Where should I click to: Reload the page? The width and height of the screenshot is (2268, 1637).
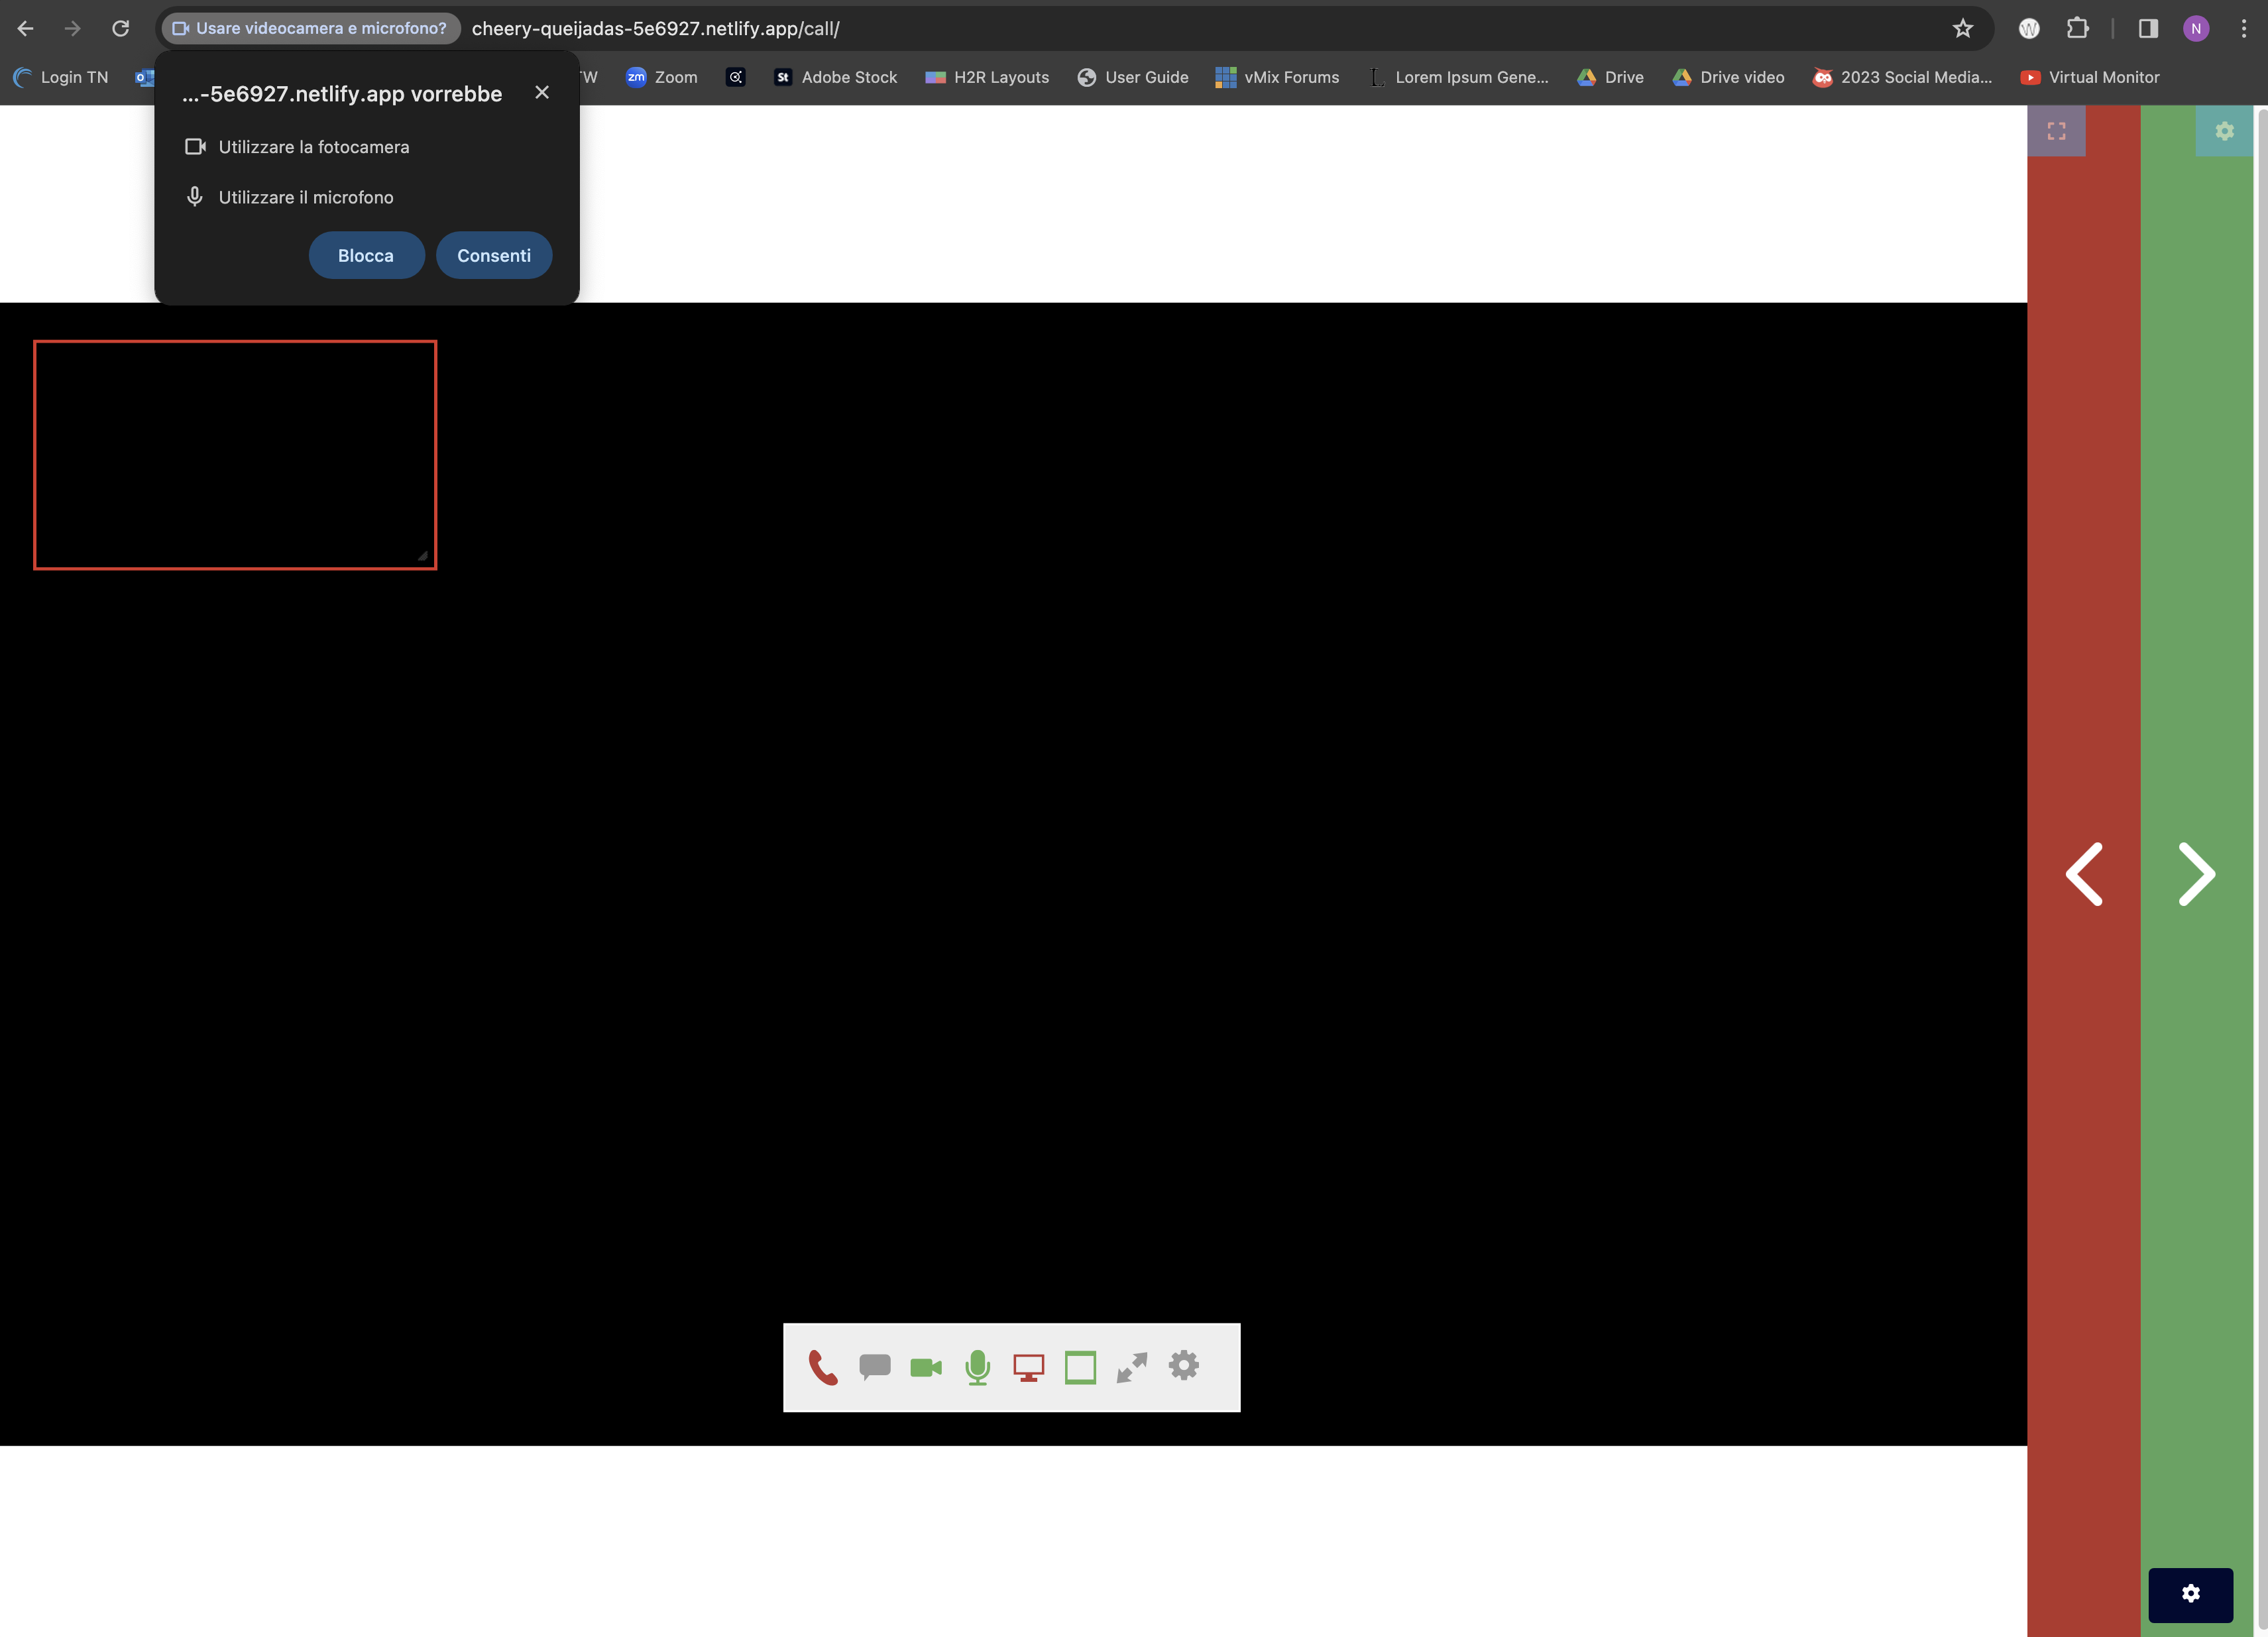coord(121,28)
